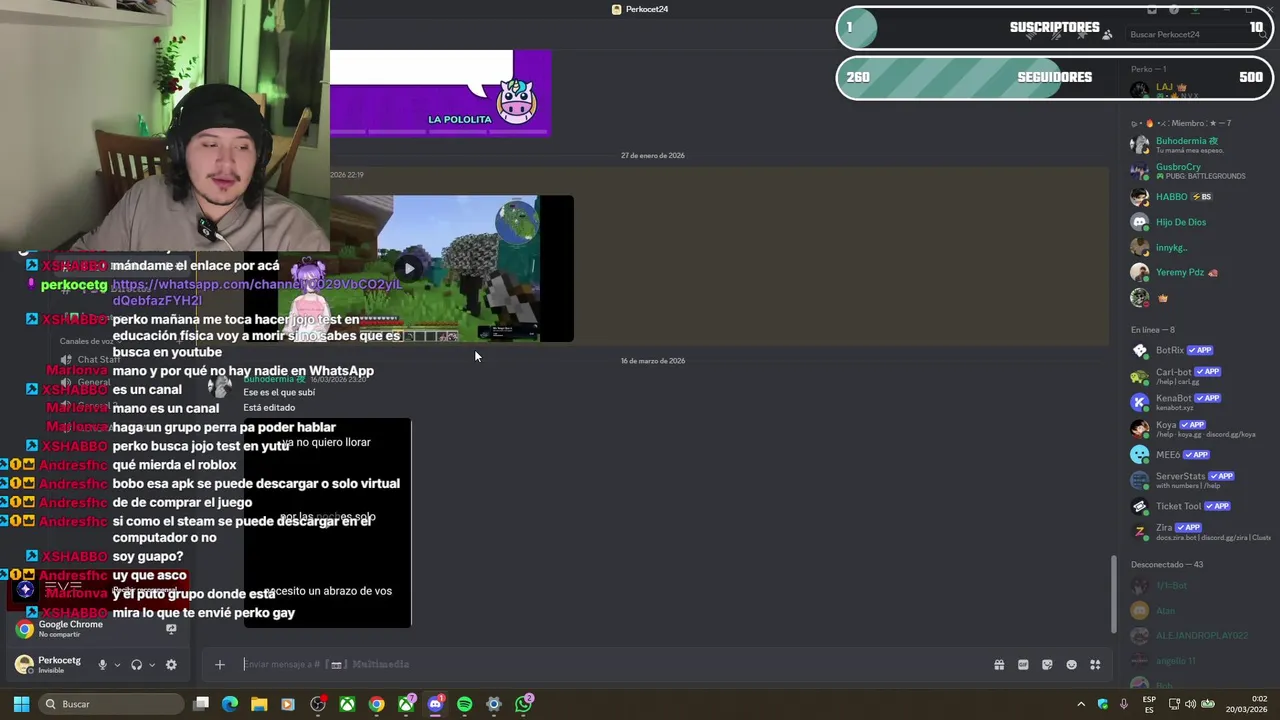Open Windows Start menu
This screenshot has width=1280, height=720.
click(21, 704)
